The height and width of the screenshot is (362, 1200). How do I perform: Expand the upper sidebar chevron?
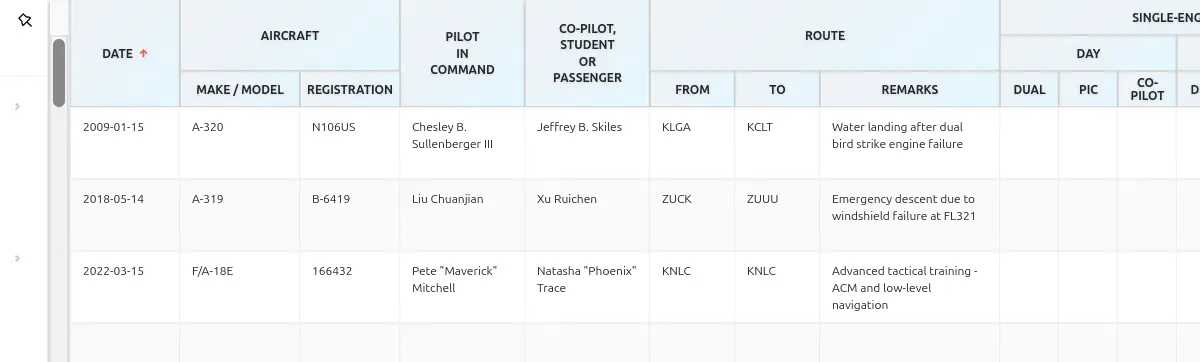(18, 106)
